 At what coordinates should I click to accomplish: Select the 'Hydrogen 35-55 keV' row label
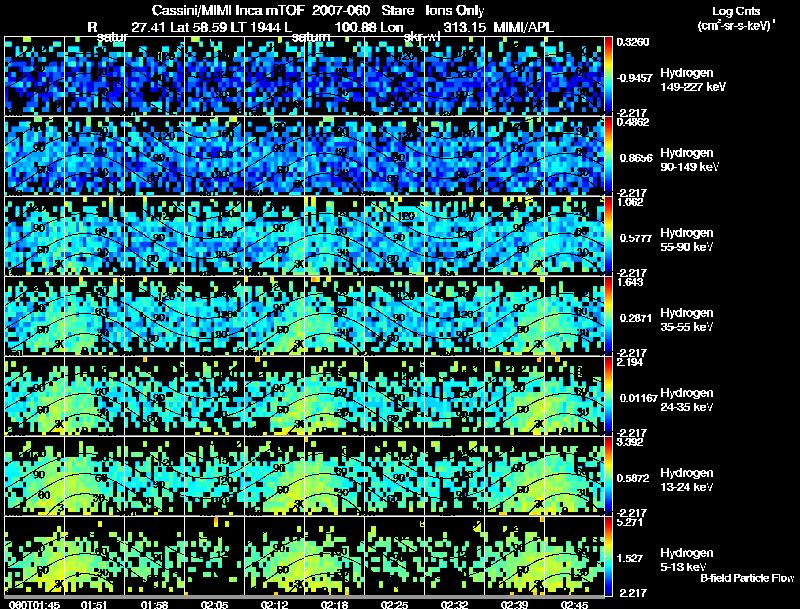[686, 320]
